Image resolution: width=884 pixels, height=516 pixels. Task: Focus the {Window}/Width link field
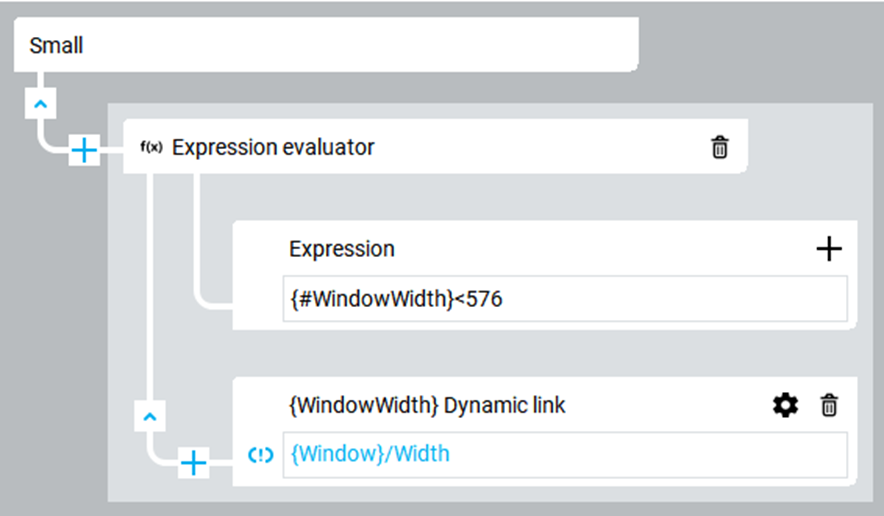point(565,455)
